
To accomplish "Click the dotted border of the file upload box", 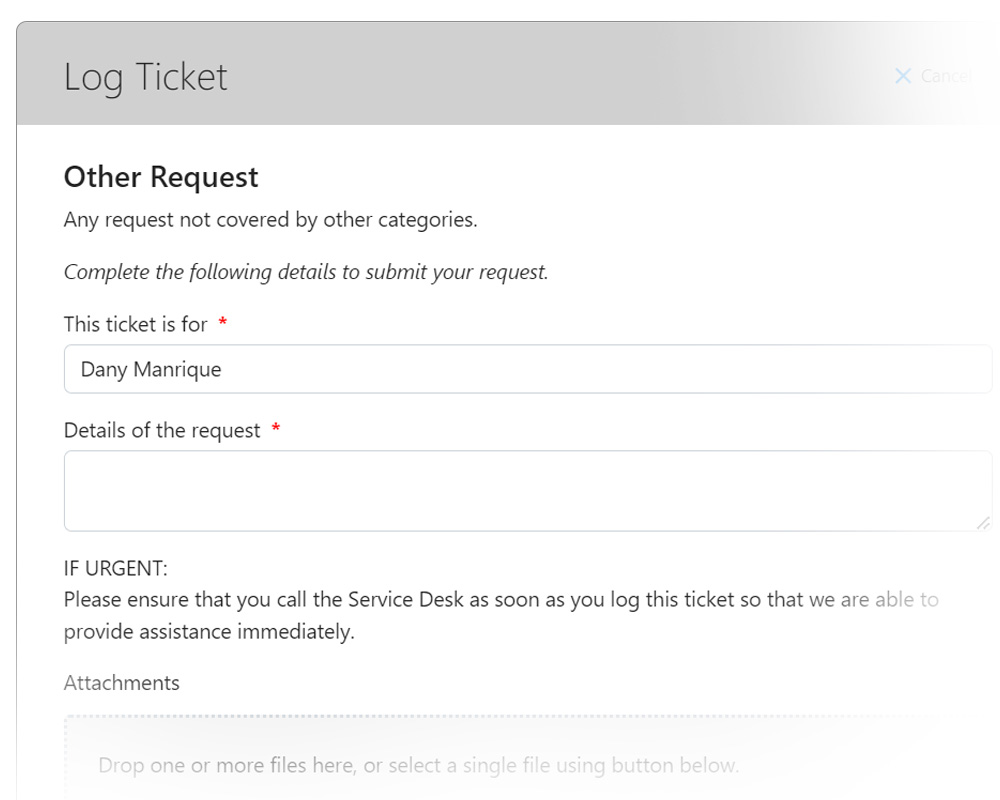I will pyautogui.click(x=500, y=715).
